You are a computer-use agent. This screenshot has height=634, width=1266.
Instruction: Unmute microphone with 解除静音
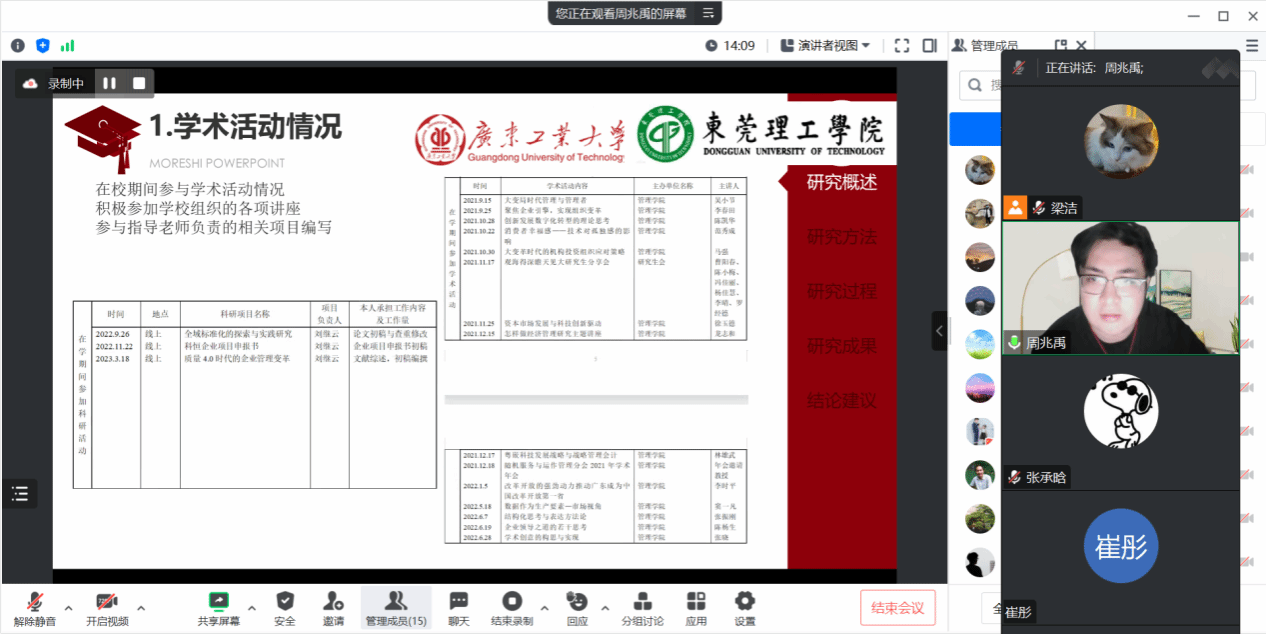(34, 607)
